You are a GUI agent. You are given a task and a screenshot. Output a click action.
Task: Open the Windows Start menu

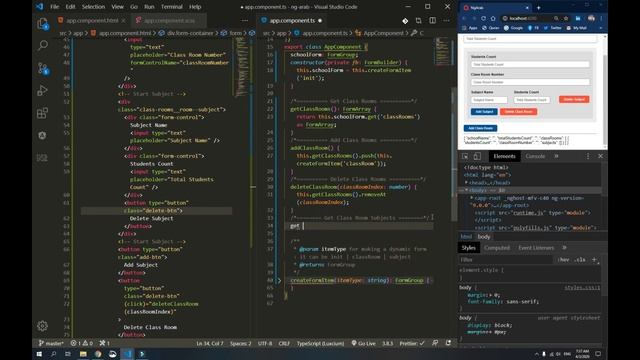(x=39, y=354)
